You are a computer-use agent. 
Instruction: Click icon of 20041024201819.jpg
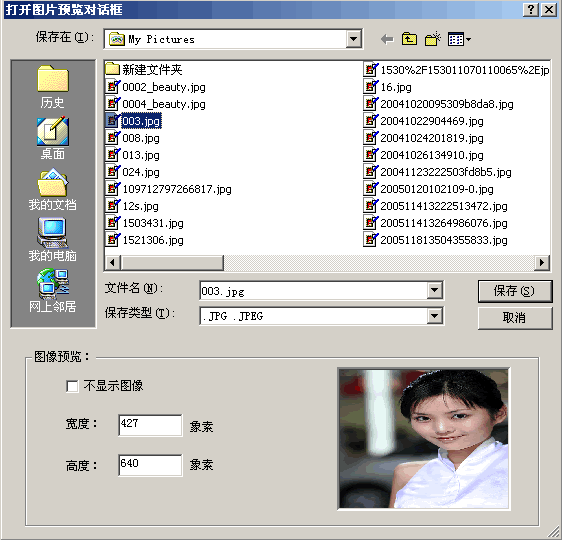click(371, 137)
